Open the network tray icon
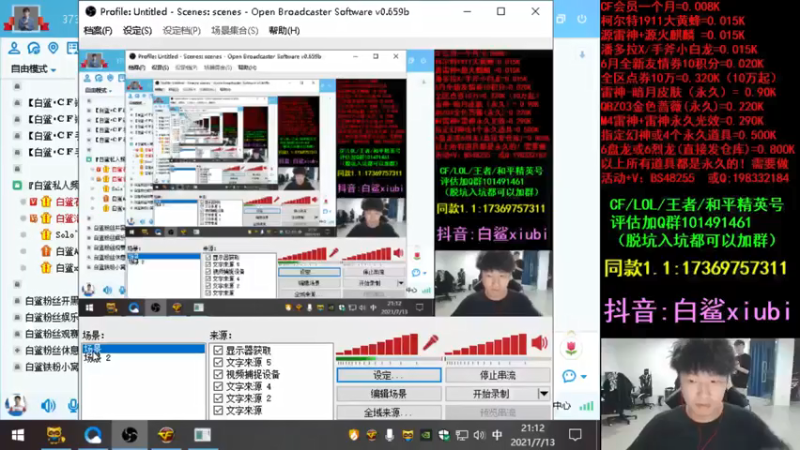The height and width of the screenshot is (450, 800). [x=462, y=435]
